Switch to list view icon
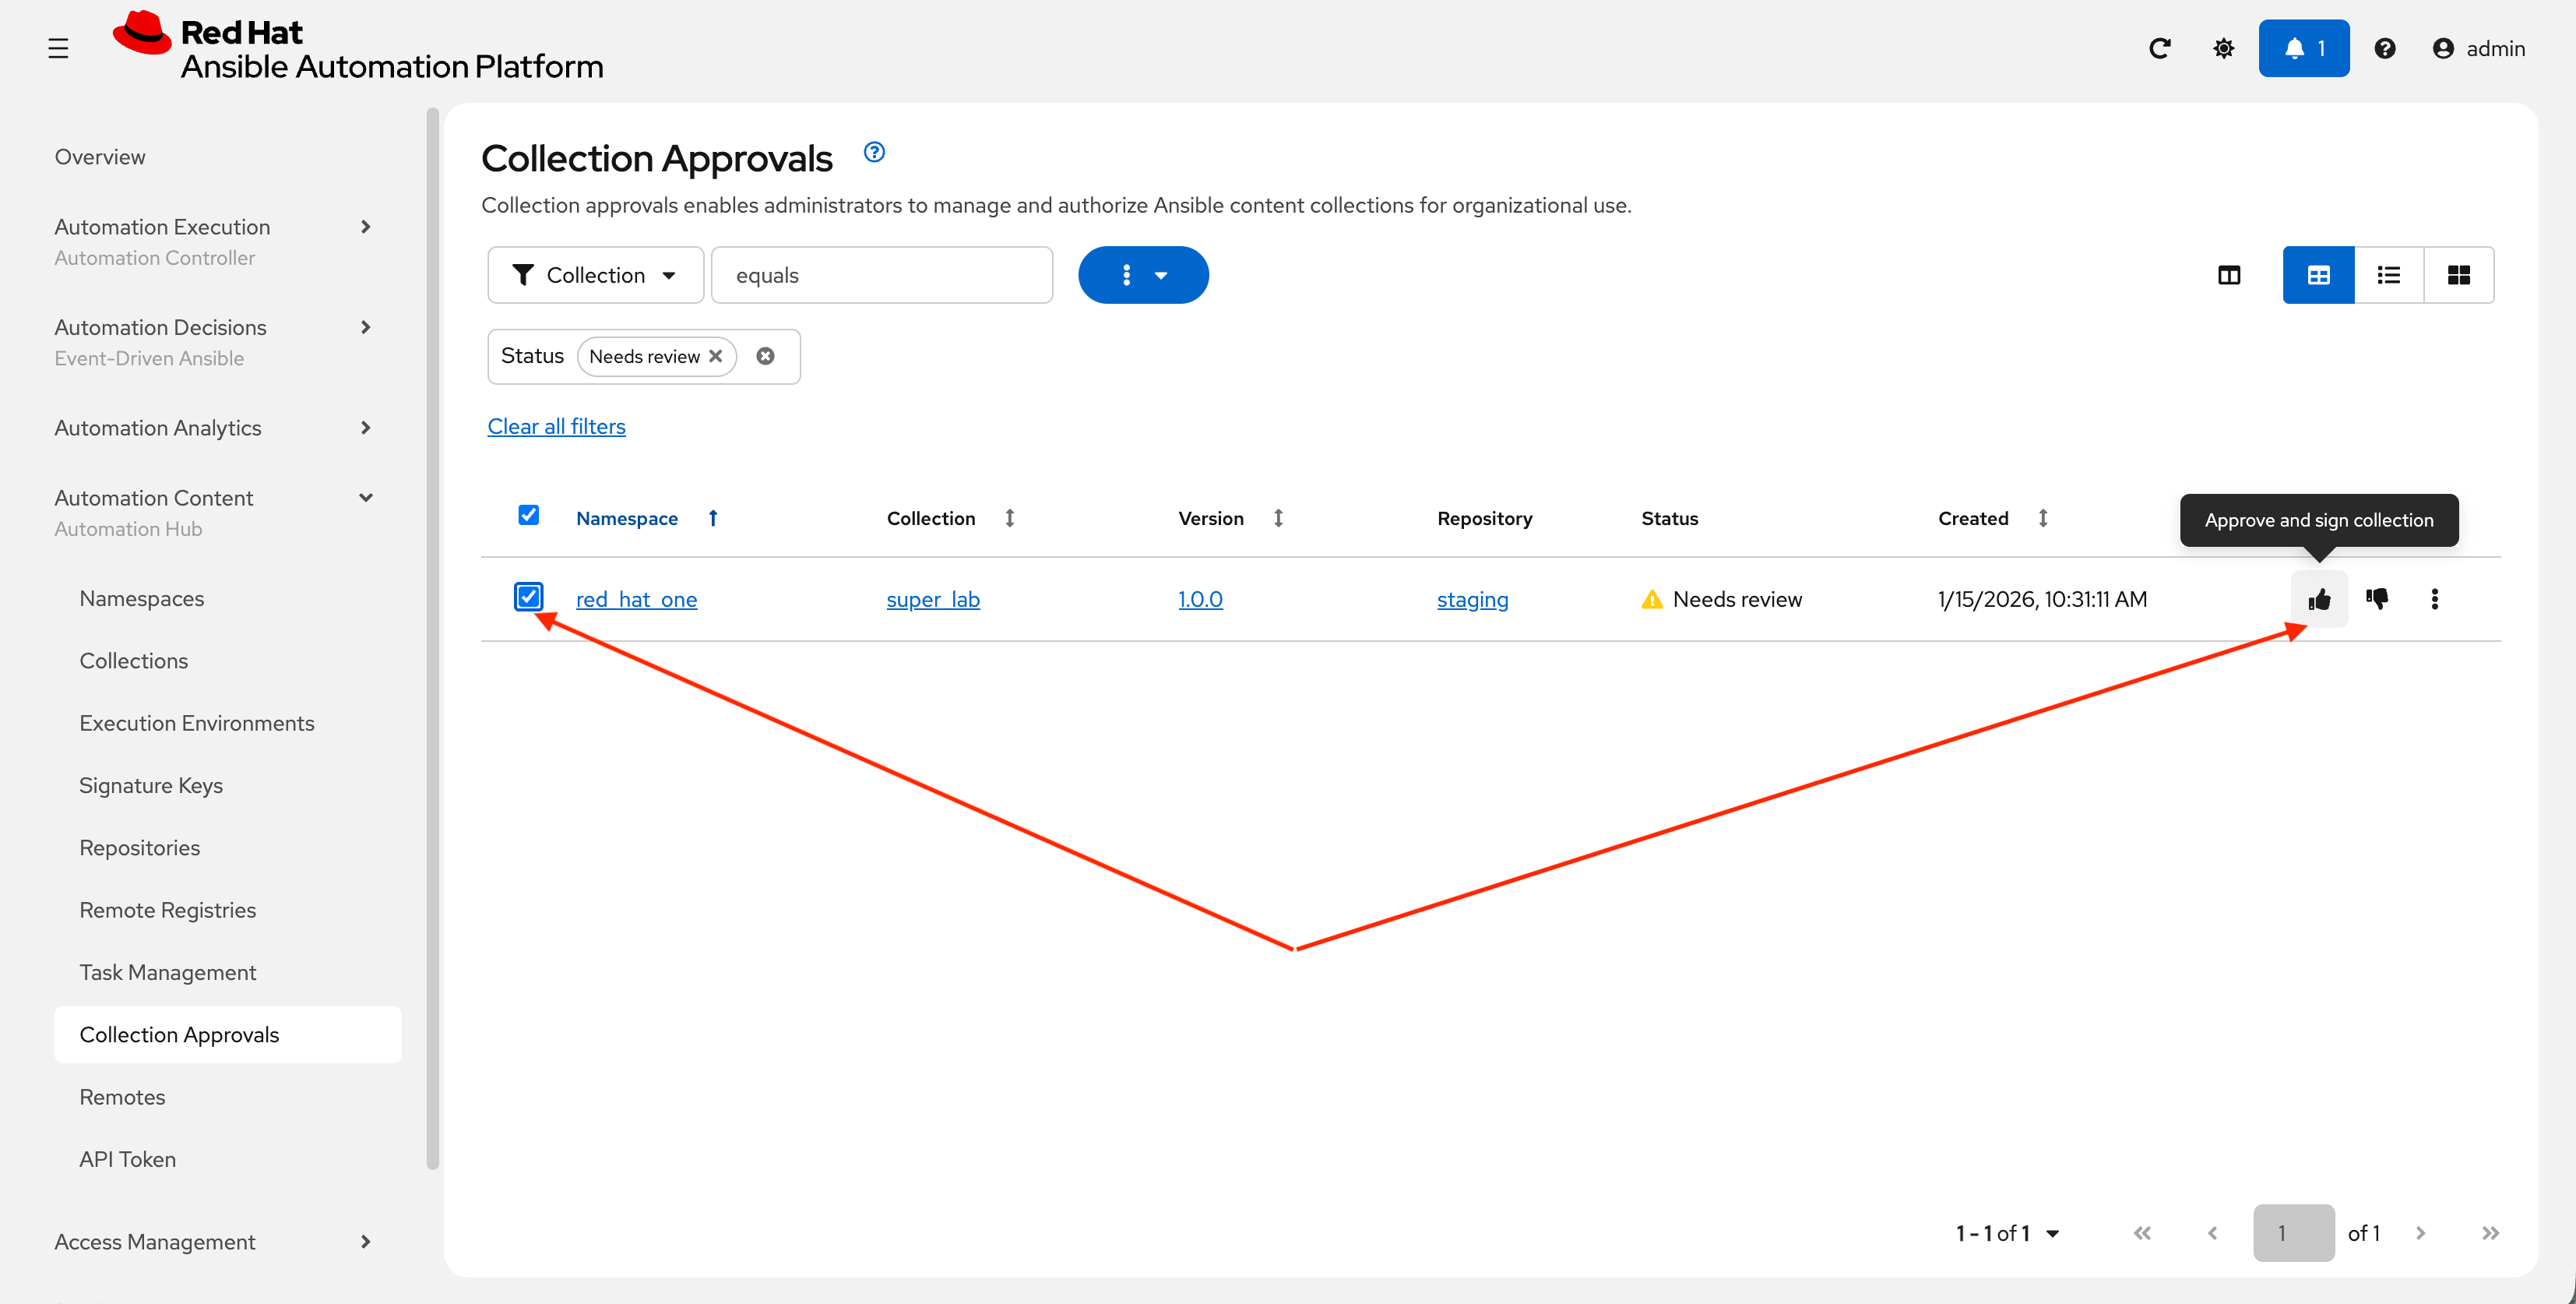The image size is (2576, 1304). coord(2388,275)
